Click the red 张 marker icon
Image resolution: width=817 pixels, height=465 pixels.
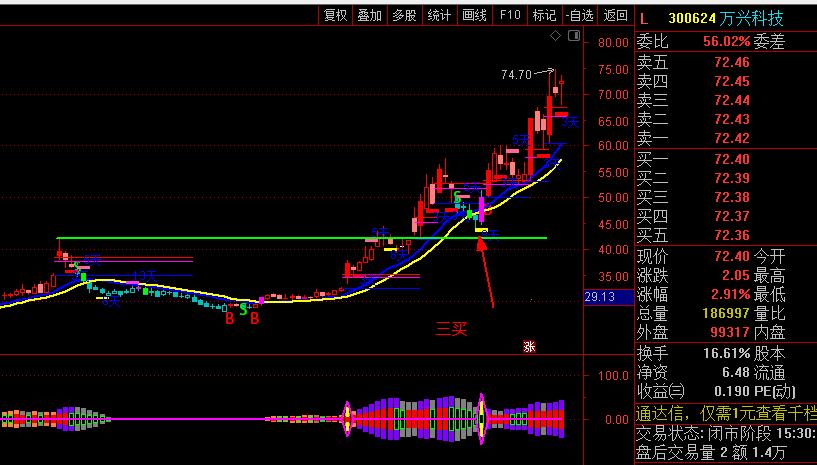529,346
